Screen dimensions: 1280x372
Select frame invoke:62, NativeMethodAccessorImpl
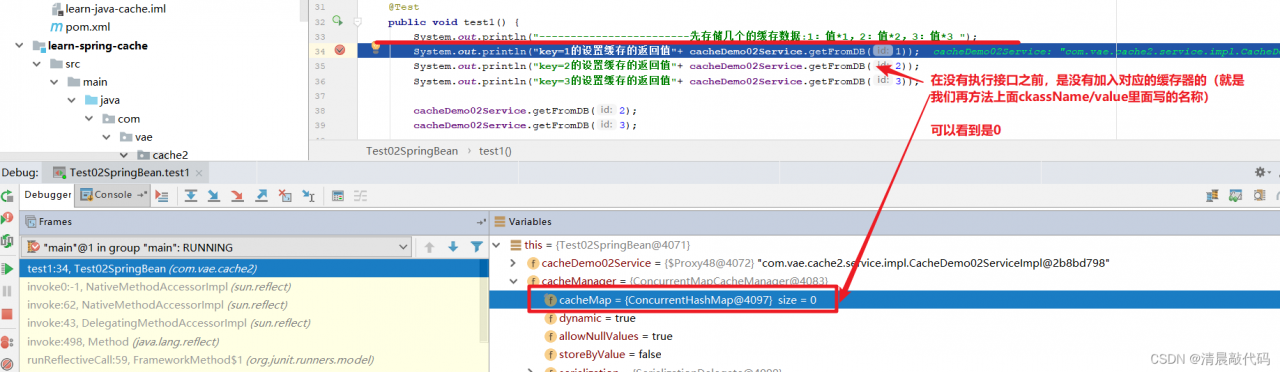[253, 305]
